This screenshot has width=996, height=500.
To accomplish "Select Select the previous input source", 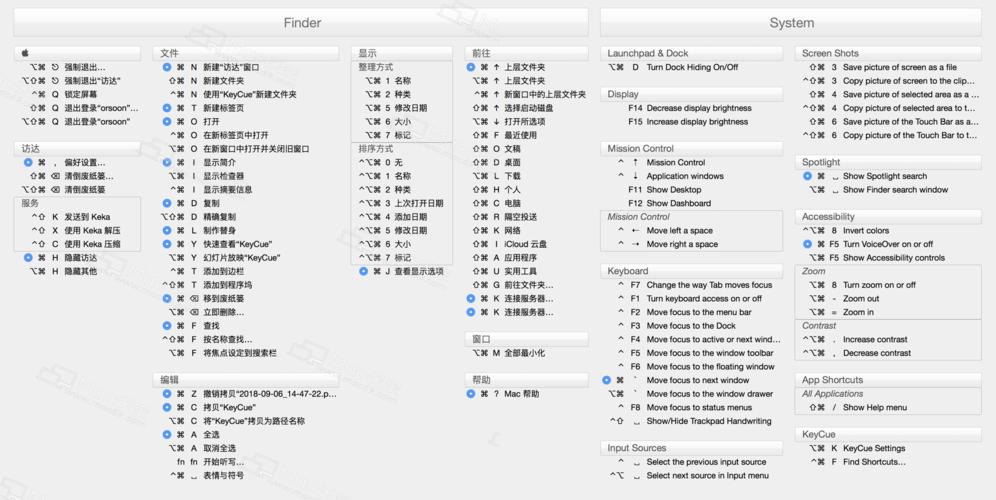I will (x=691, y=462).
